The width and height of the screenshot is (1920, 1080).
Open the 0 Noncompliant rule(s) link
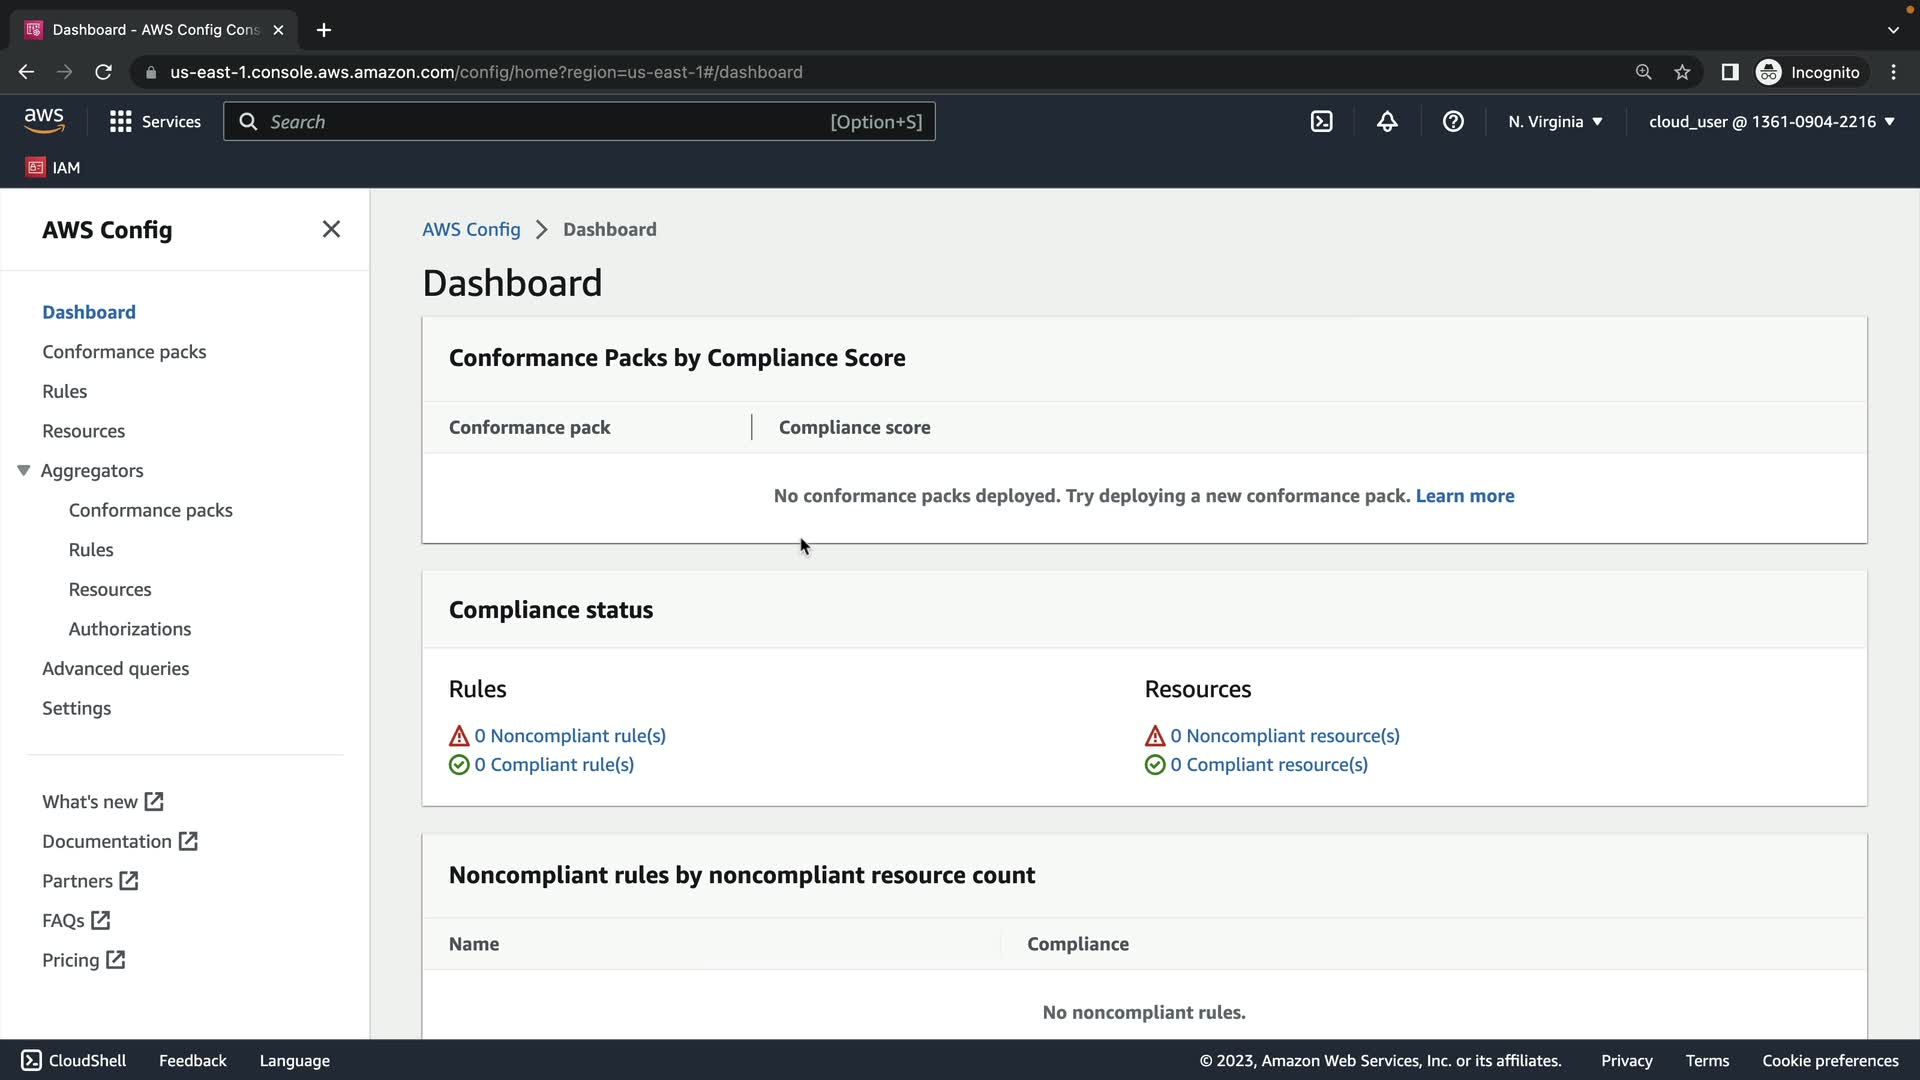[569, 735]
